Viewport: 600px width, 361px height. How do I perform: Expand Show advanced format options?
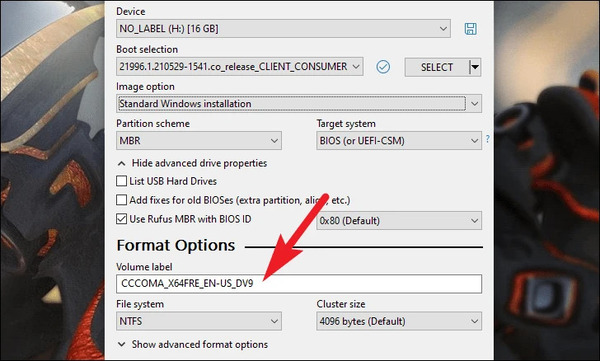point(192,344)
